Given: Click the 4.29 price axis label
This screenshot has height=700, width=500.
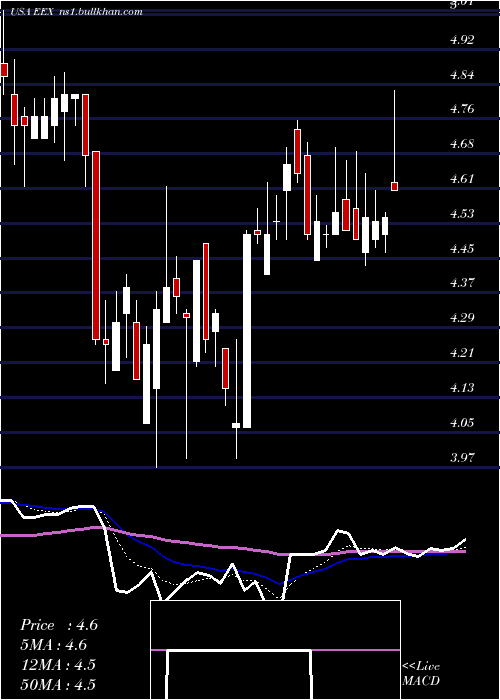Looking at the screenshot, I should tap(462, 318).
